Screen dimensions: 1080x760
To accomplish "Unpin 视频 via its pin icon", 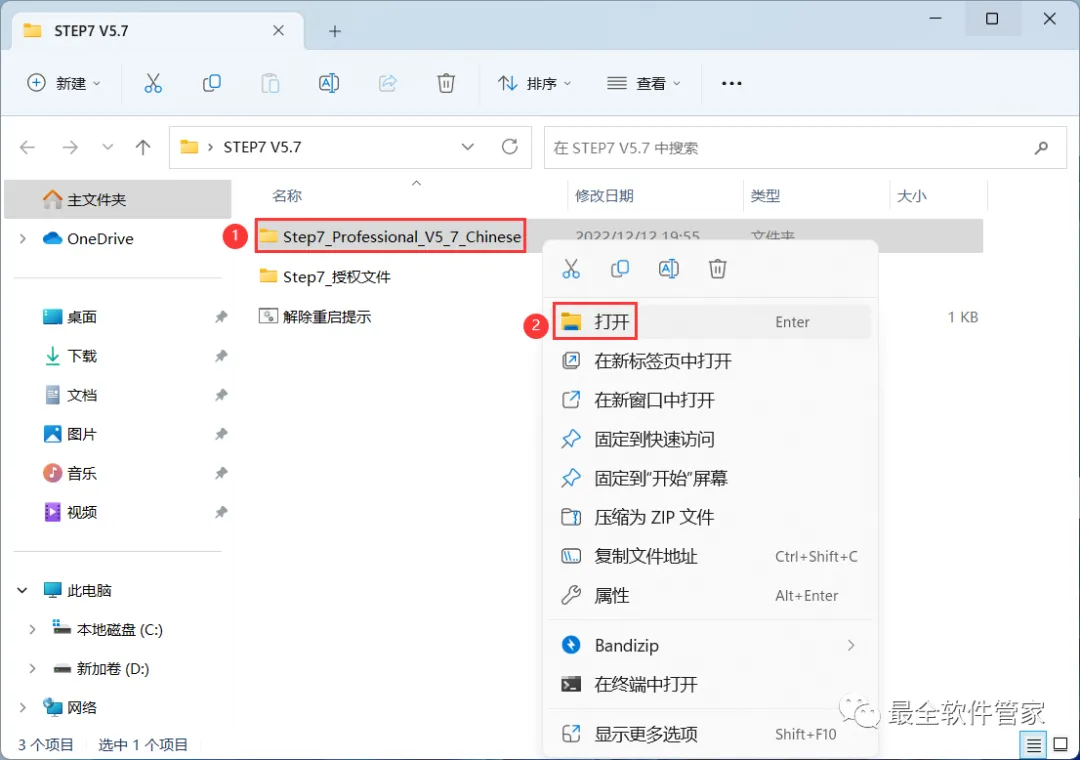I will [221, 513].
